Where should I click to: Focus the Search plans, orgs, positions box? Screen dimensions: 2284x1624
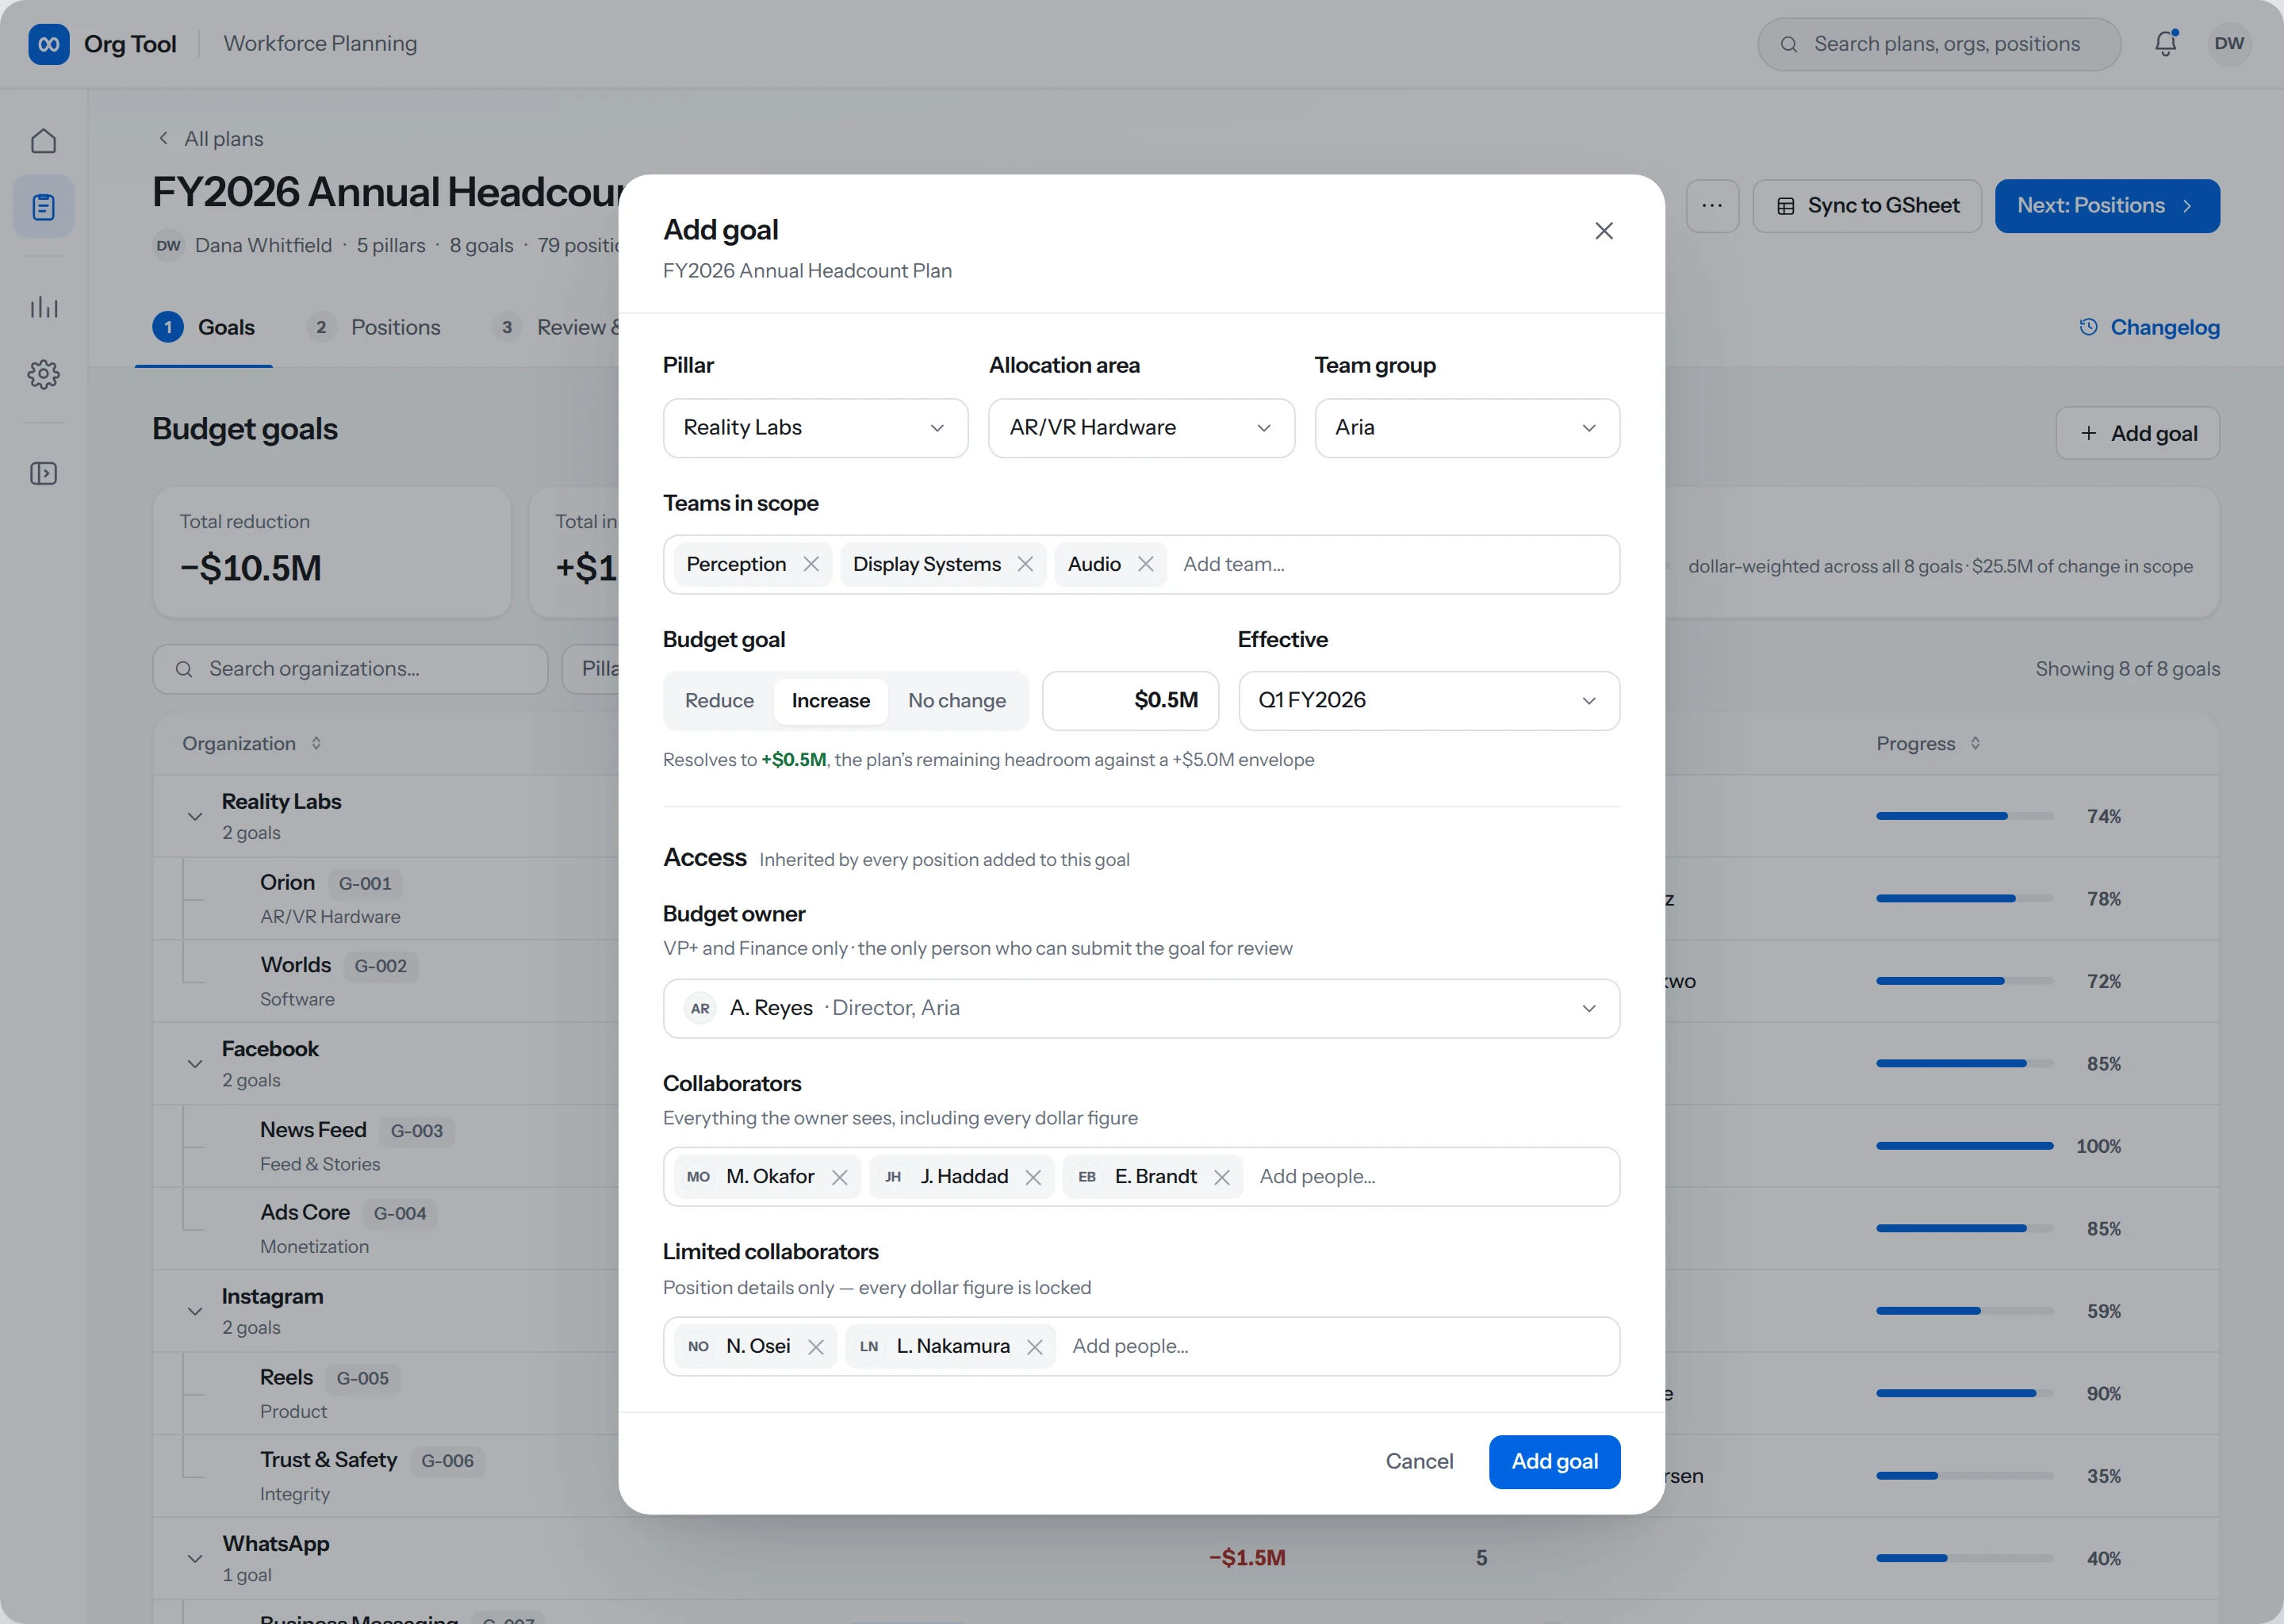(x=1938, y=44)
